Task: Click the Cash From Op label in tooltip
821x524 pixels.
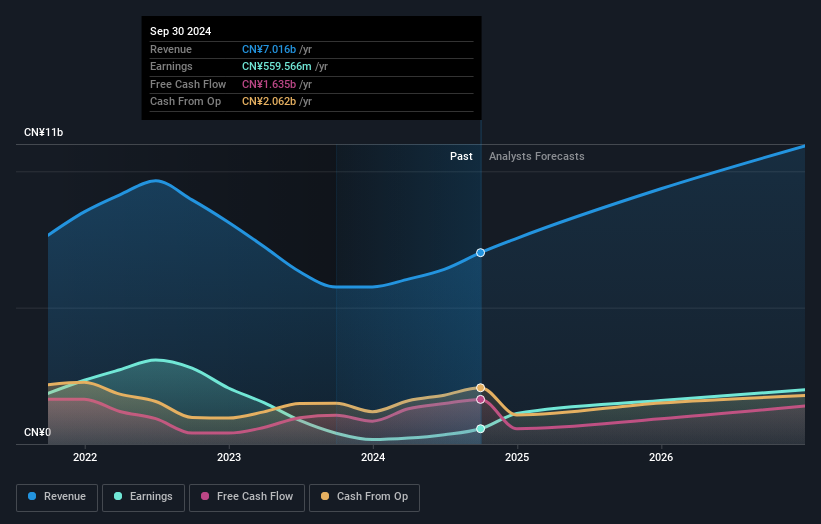Action: (x=185, y=102)
